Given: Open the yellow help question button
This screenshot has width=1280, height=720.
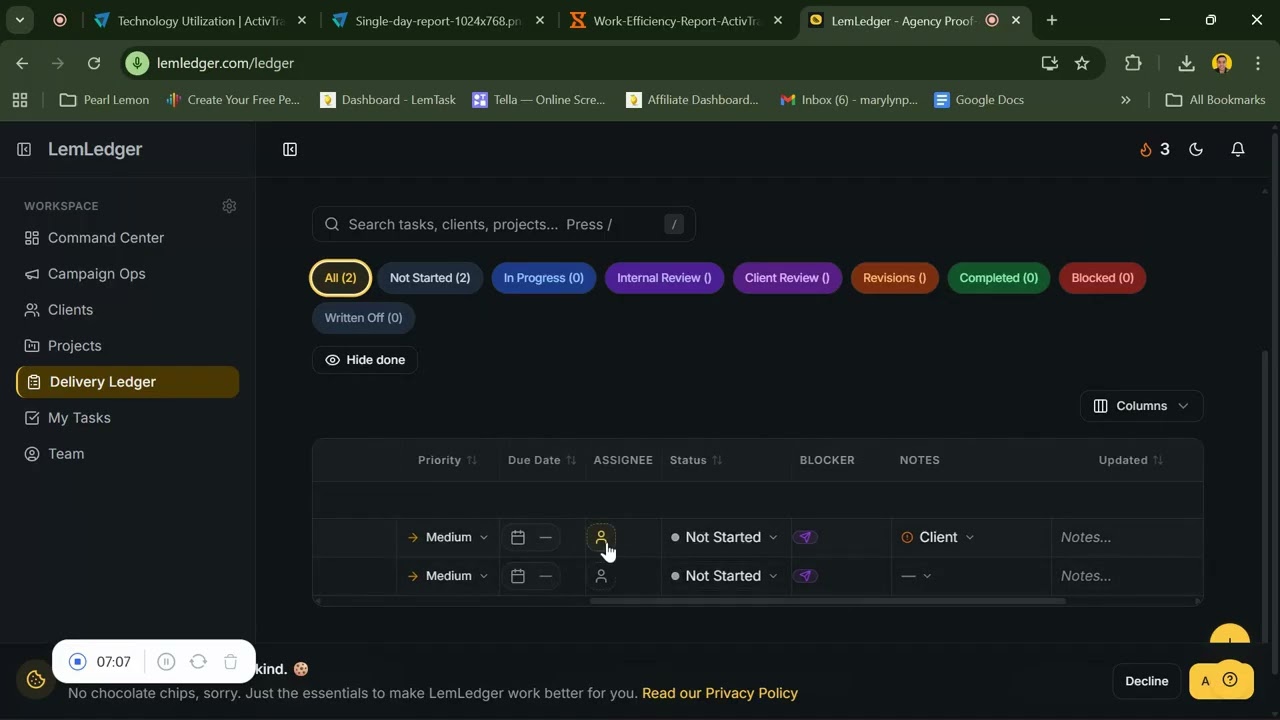Looking at the screenshot, I should point(1231,681).
